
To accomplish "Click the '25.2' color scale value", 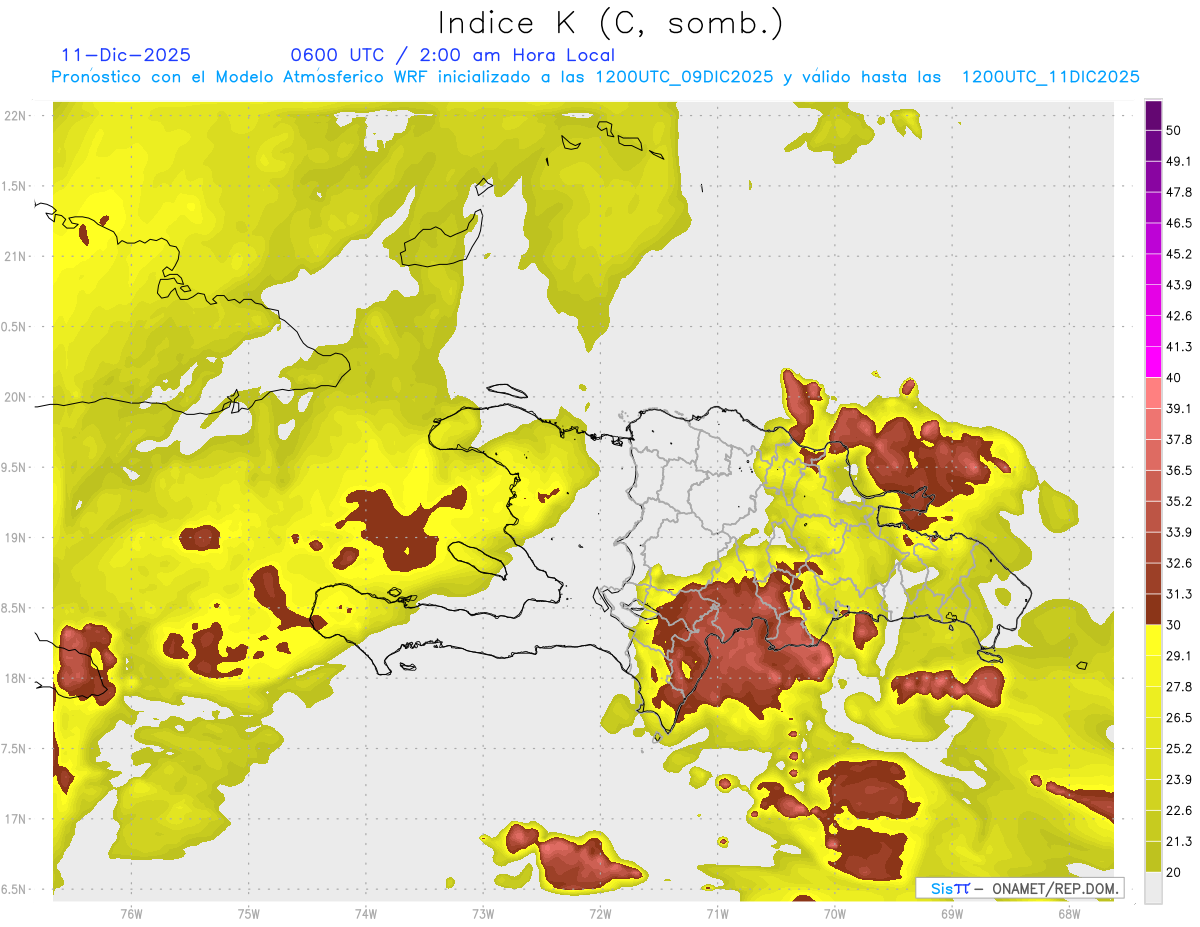I will click(1179, 749).
